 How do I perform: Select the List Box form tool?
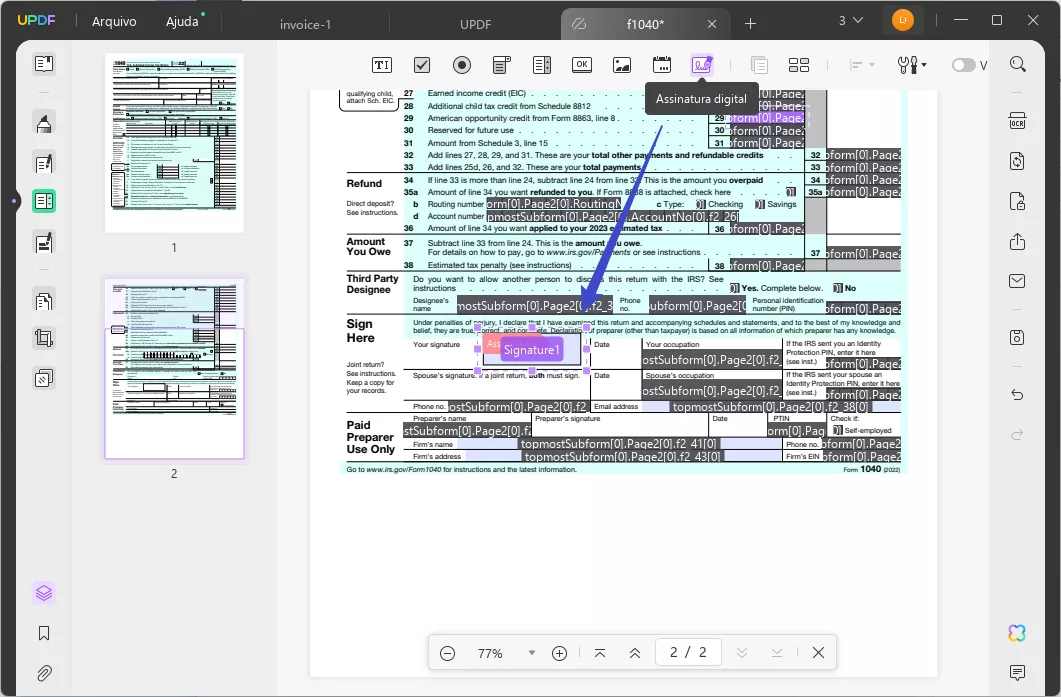point(542,65)
